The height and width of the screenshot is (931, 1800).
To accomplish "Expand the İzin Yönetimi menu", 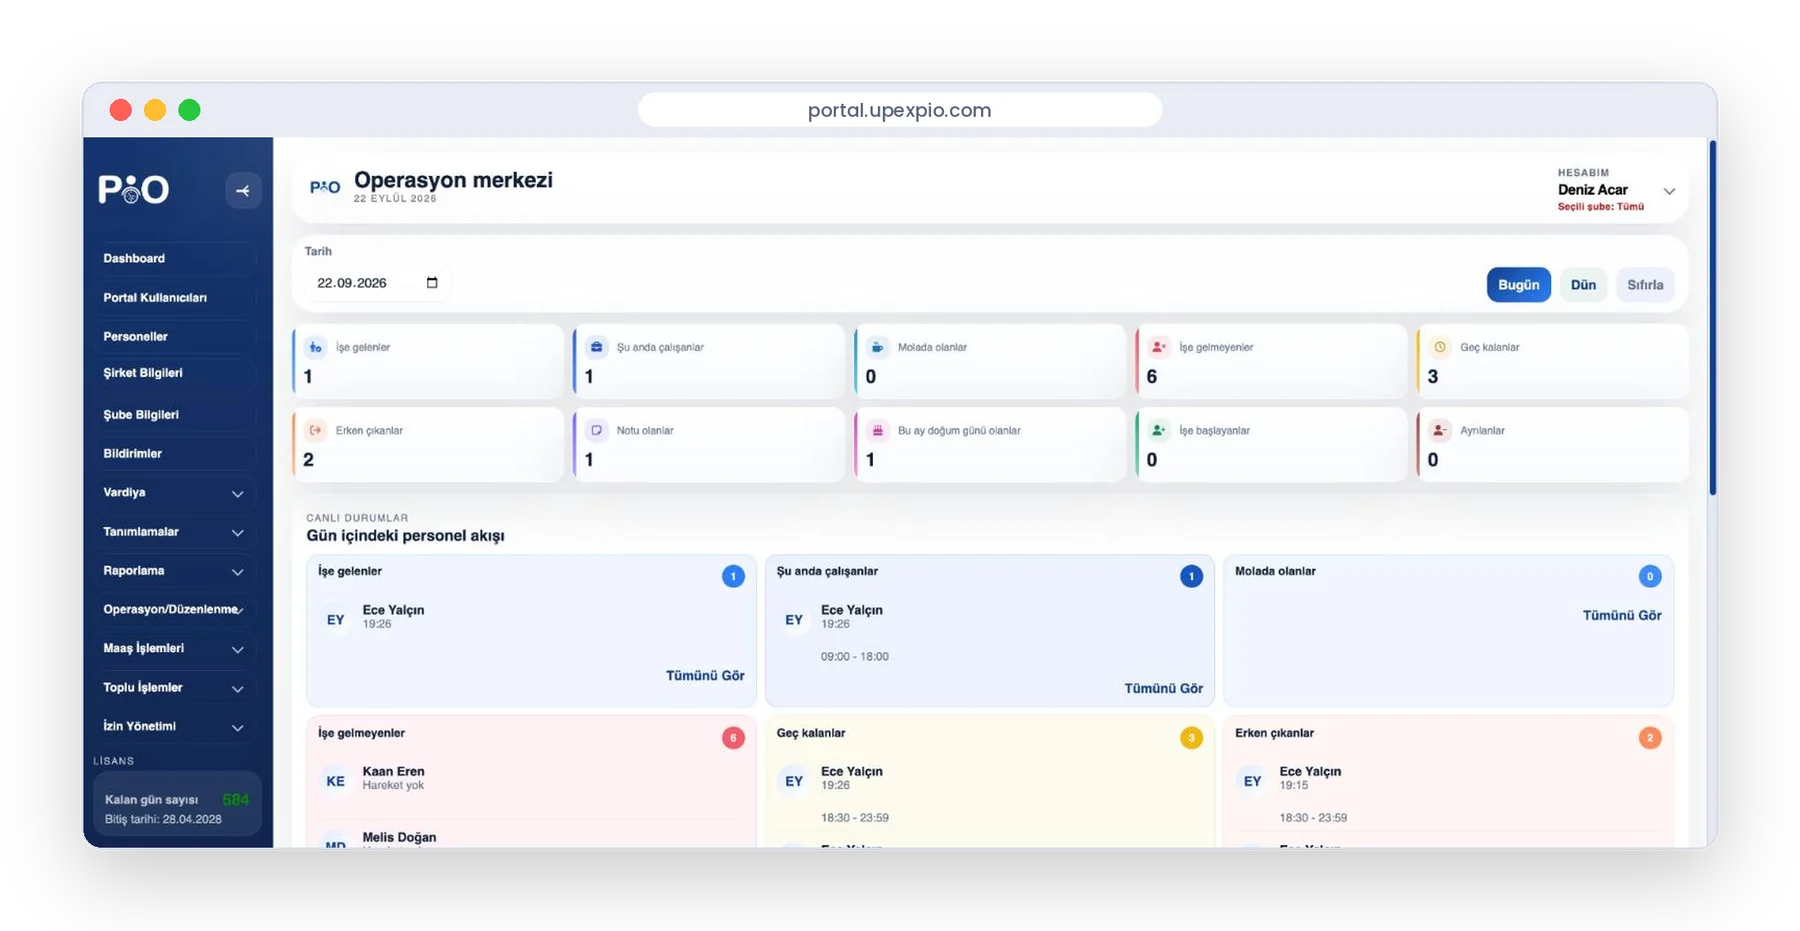I will (x=173, y=726).
